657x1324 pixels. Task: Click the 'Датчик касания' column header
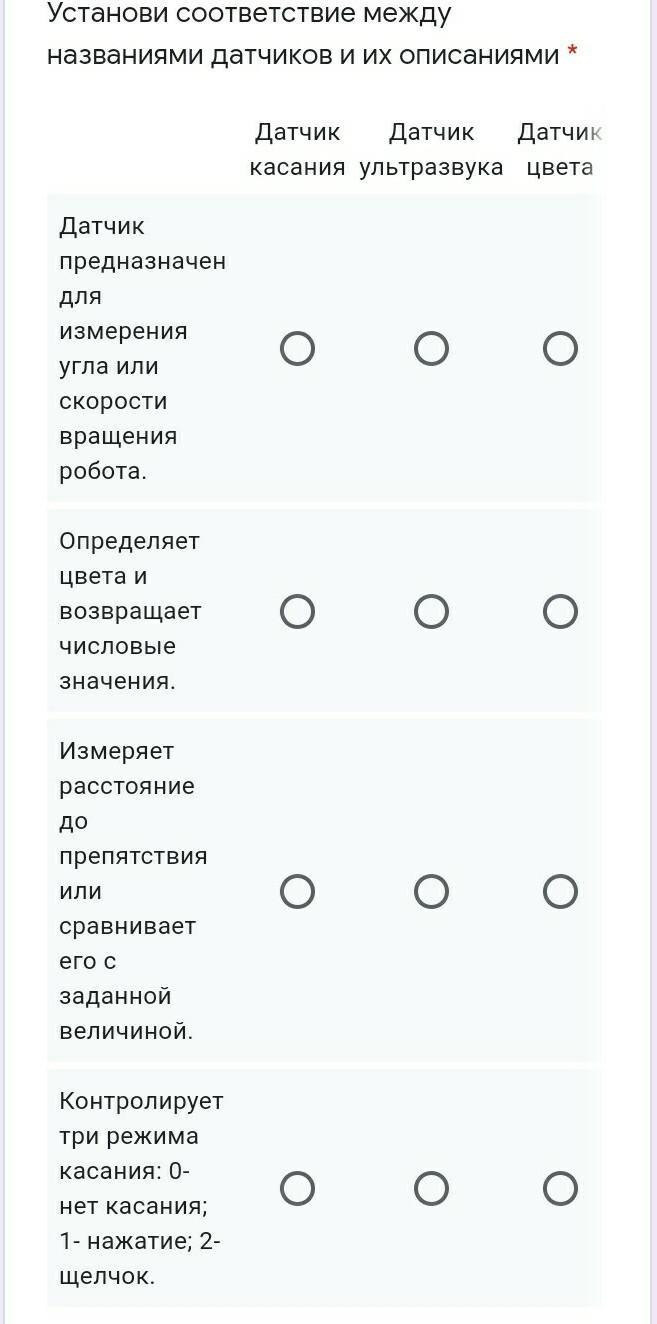[x=297, y=149]
